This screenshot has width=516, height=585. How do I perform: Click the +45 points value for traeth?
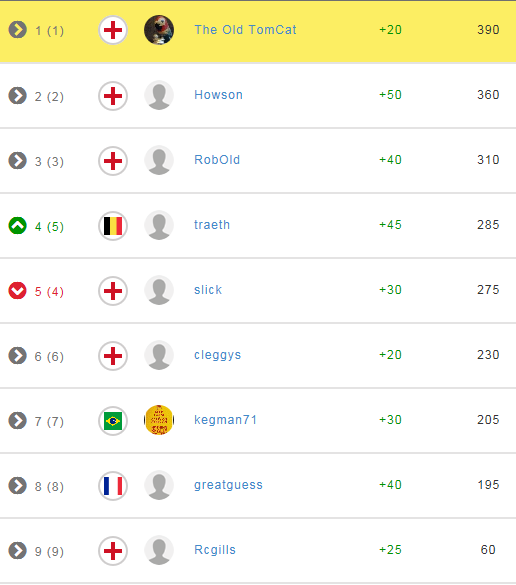point(390,225)
